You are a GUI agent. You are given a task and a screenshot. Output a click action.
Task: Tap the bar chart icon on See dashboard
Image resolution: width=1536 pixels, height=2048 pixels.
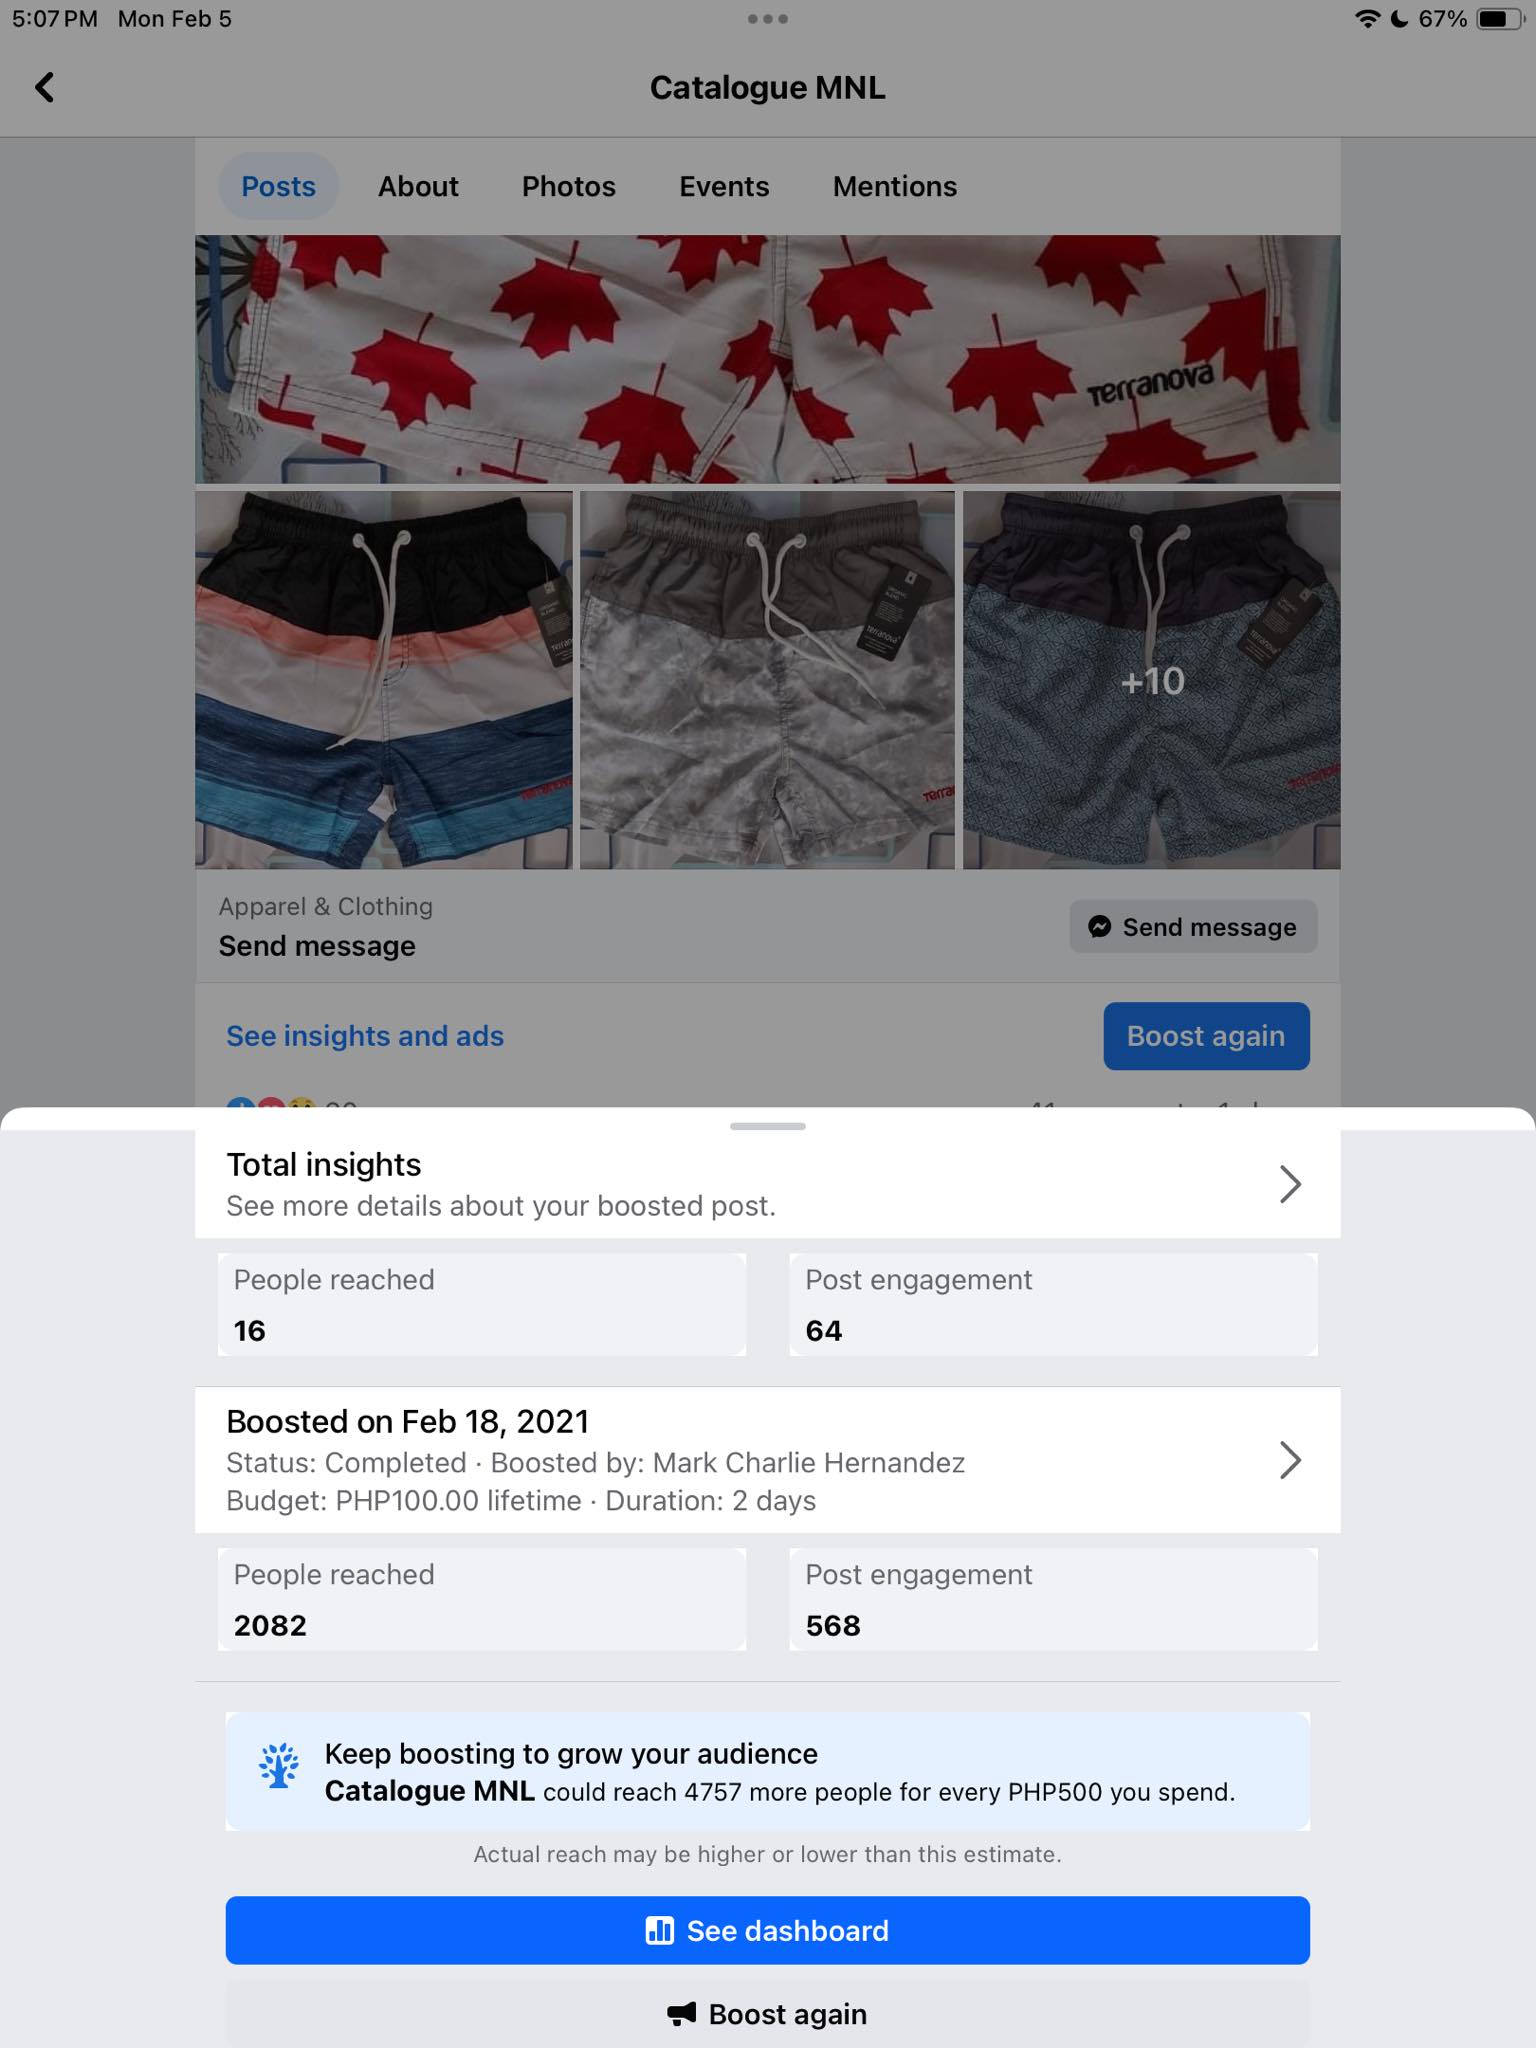coord(659,1930)
